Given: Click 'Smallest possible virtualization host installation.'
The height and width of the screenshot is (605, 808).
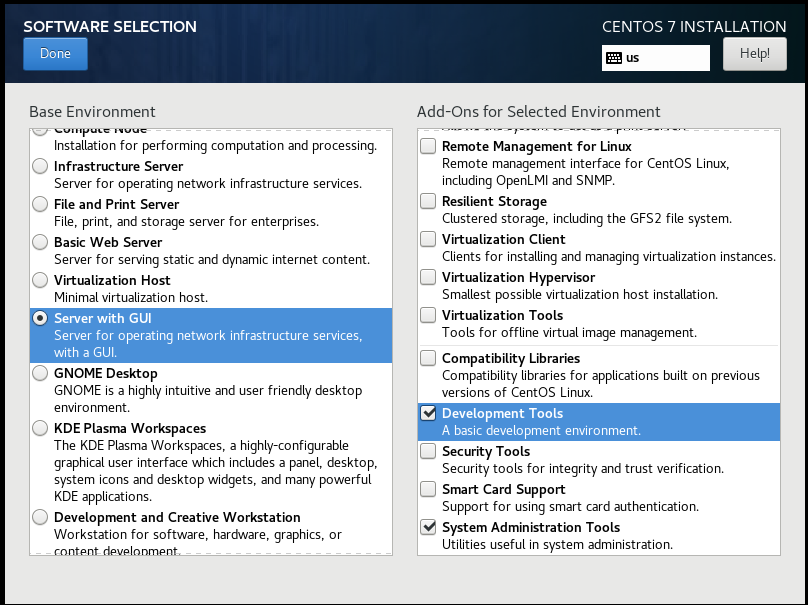Looking at the screenshot, I should (x=580, y=295).
